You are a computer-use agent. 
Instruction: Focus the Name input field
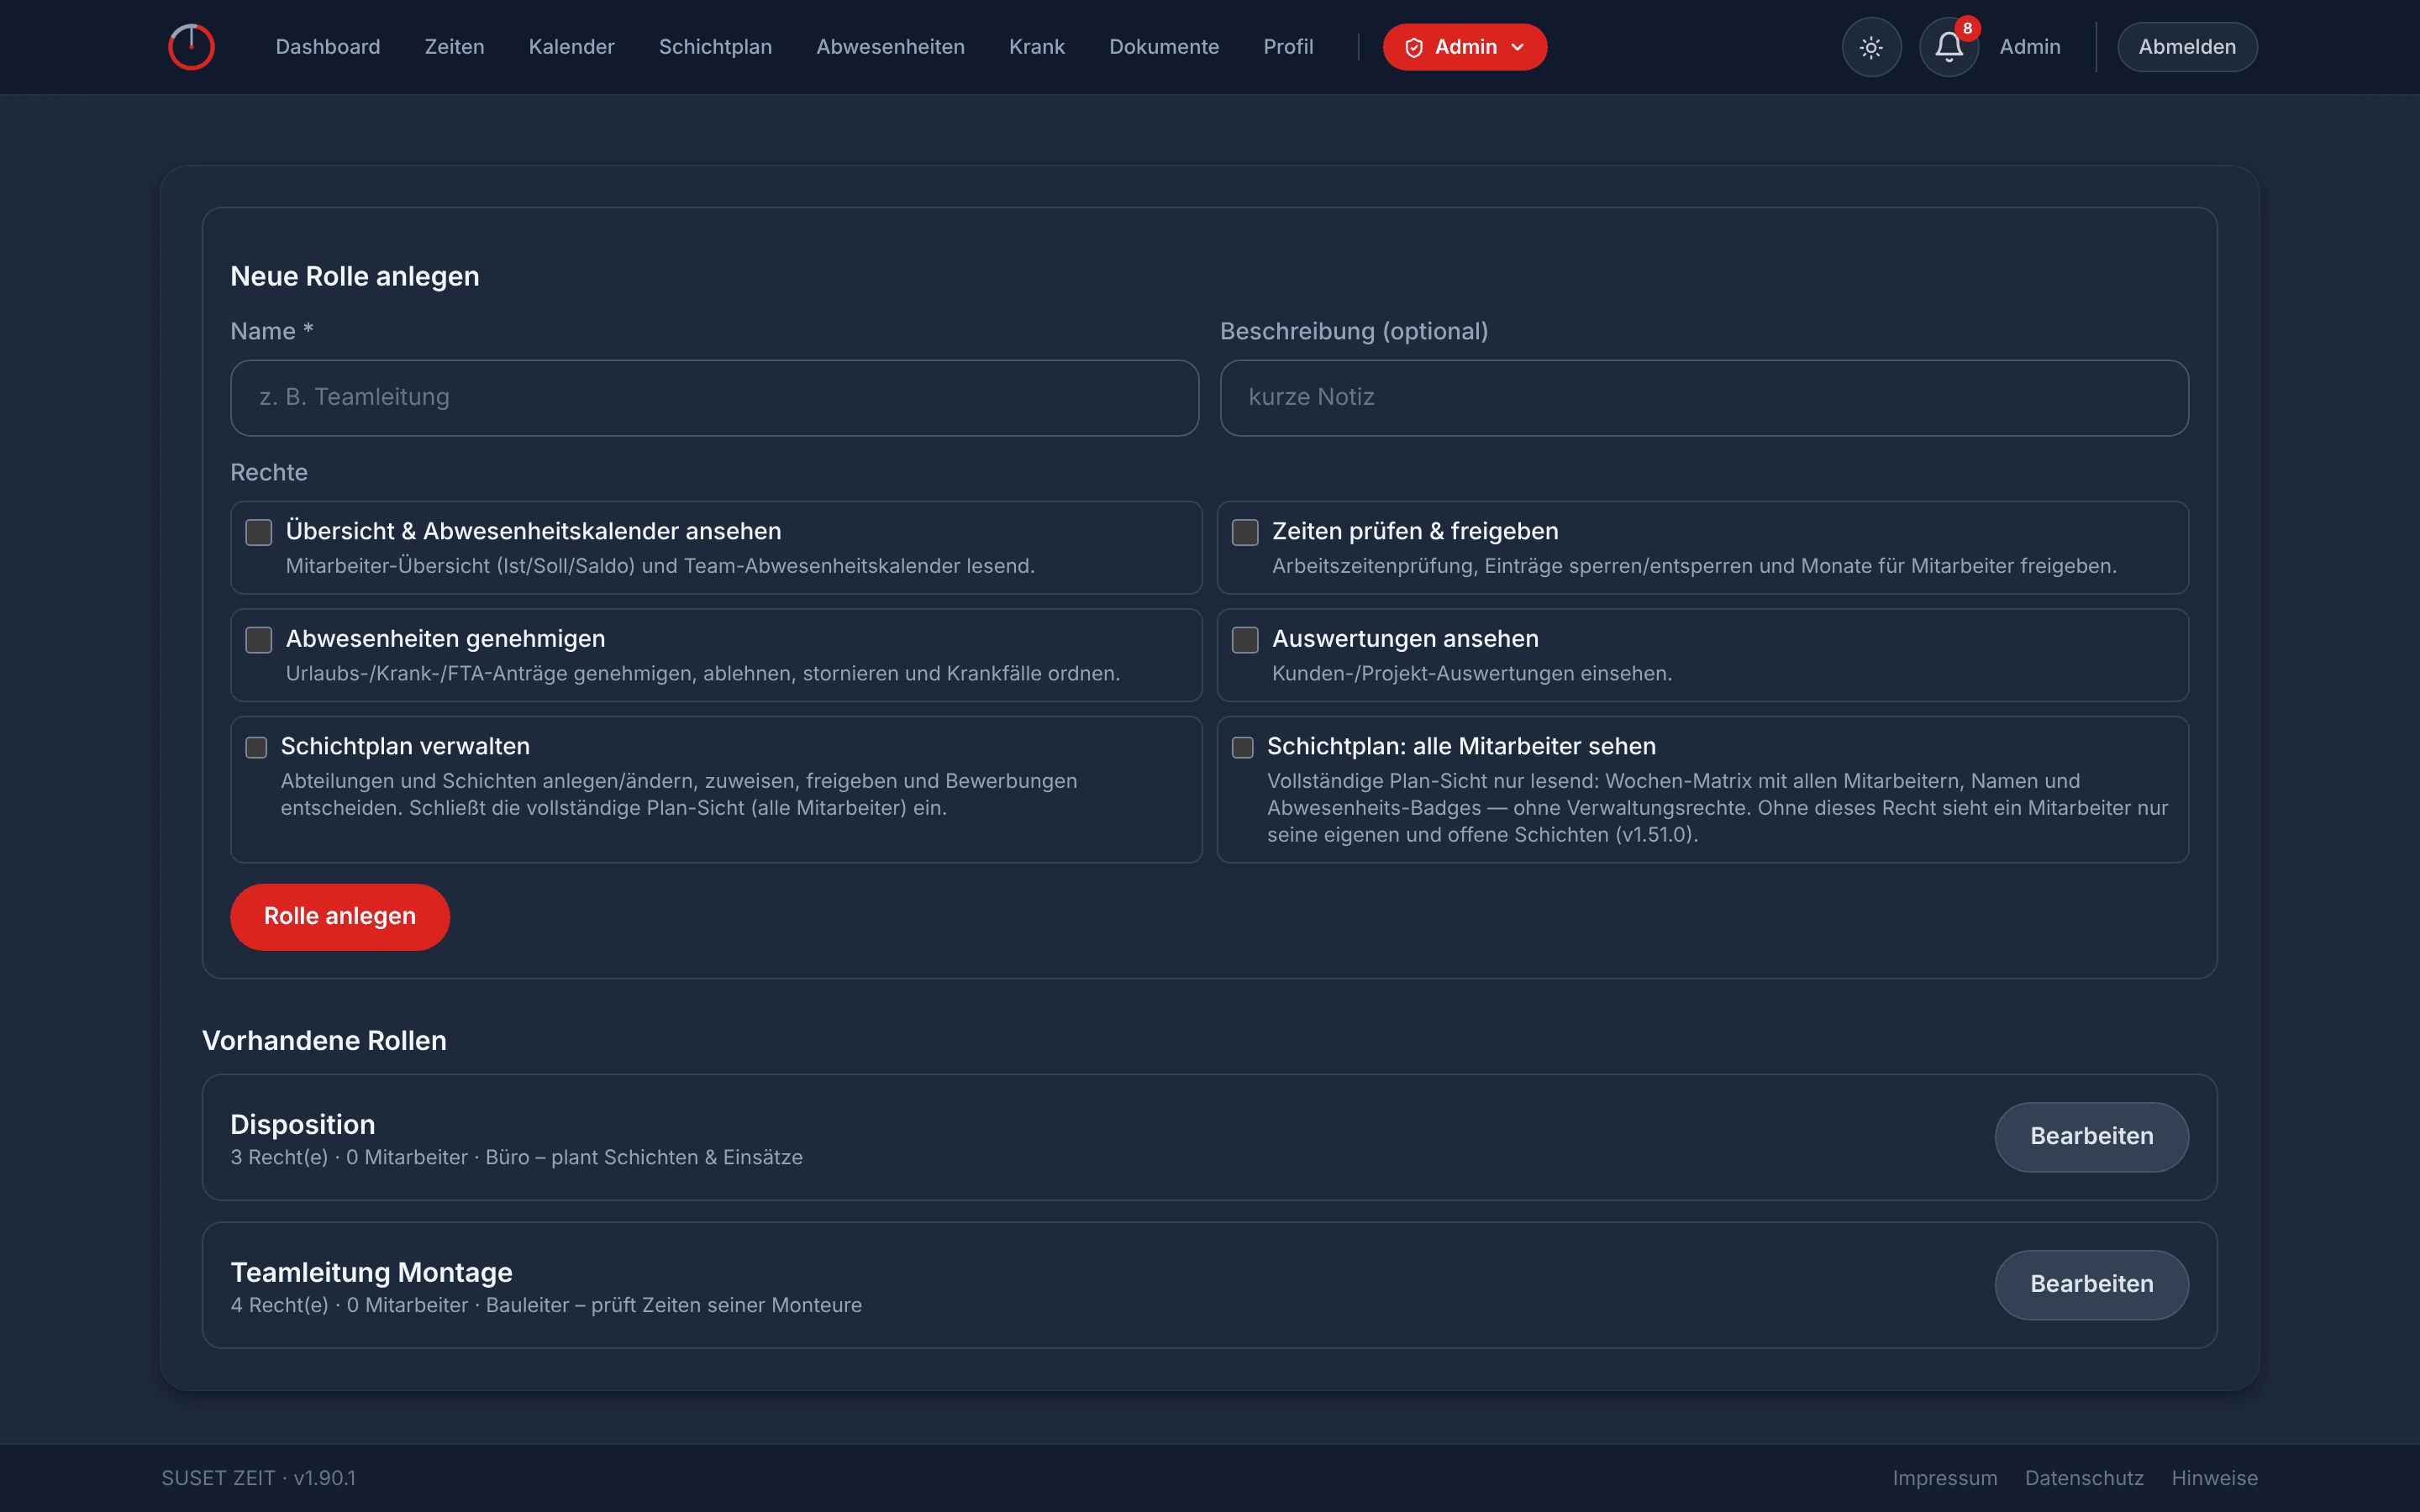(714, 398)
